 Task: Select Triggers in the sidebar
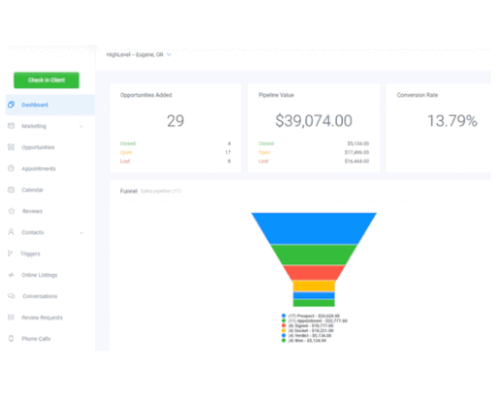30,254
